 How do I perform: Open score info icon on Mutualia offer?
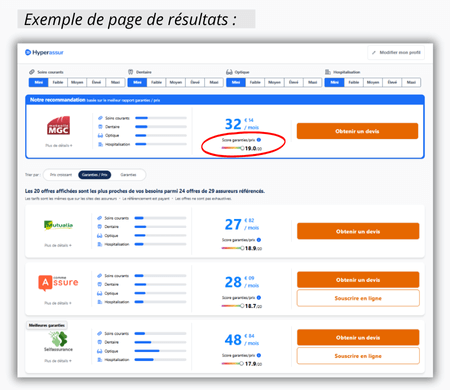pos(259,240)
